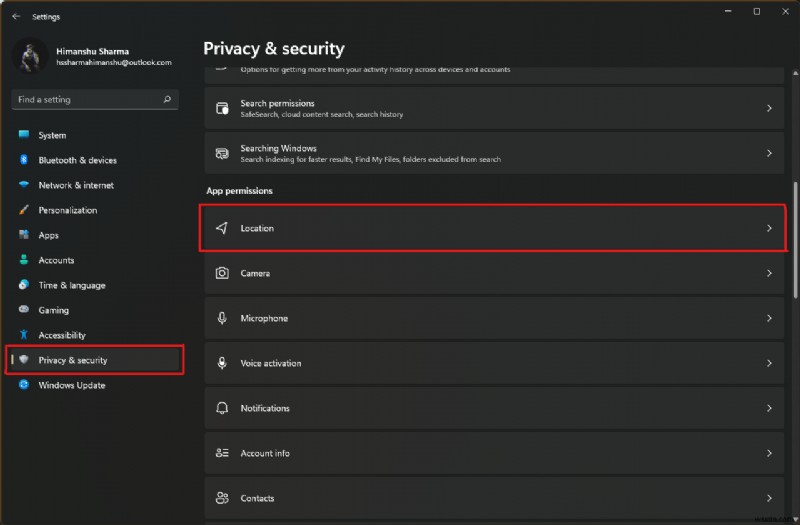Click the Windows Update sync icon
The height and width of the screenshot is (525, 800).
(23, 385)
